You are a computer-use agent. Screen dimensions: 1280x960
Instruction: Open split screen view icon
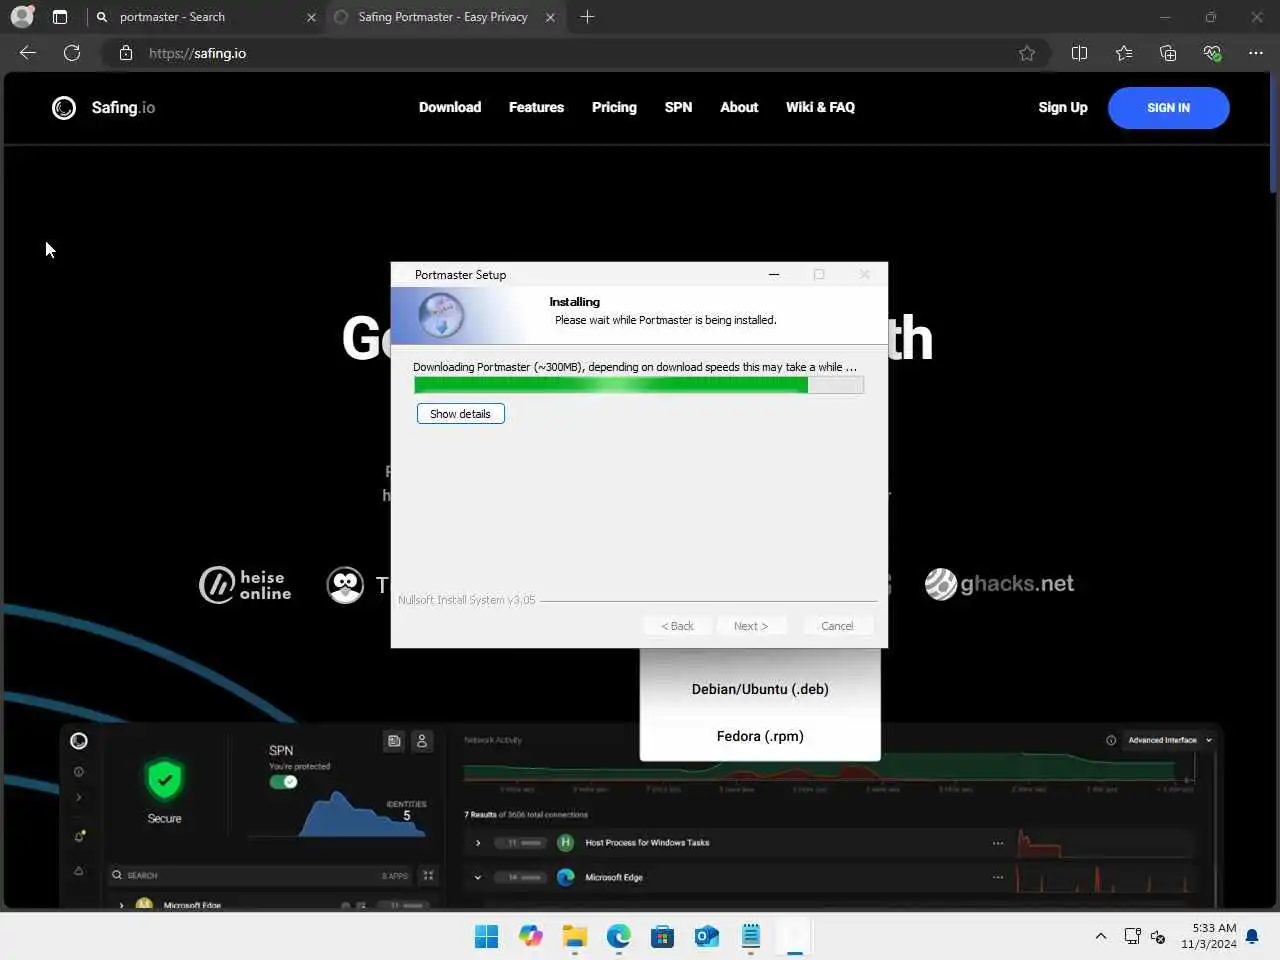[1079, 53]
